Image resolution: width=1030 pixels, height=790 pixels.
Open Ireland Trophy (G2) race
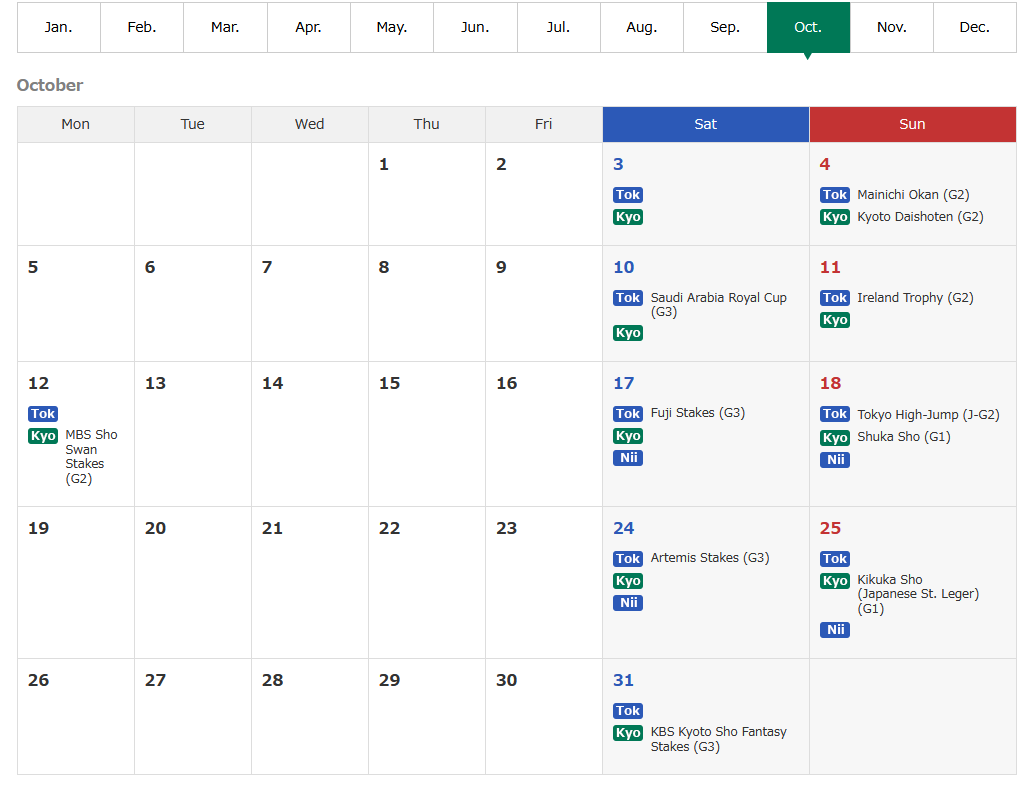pos(915,297)
